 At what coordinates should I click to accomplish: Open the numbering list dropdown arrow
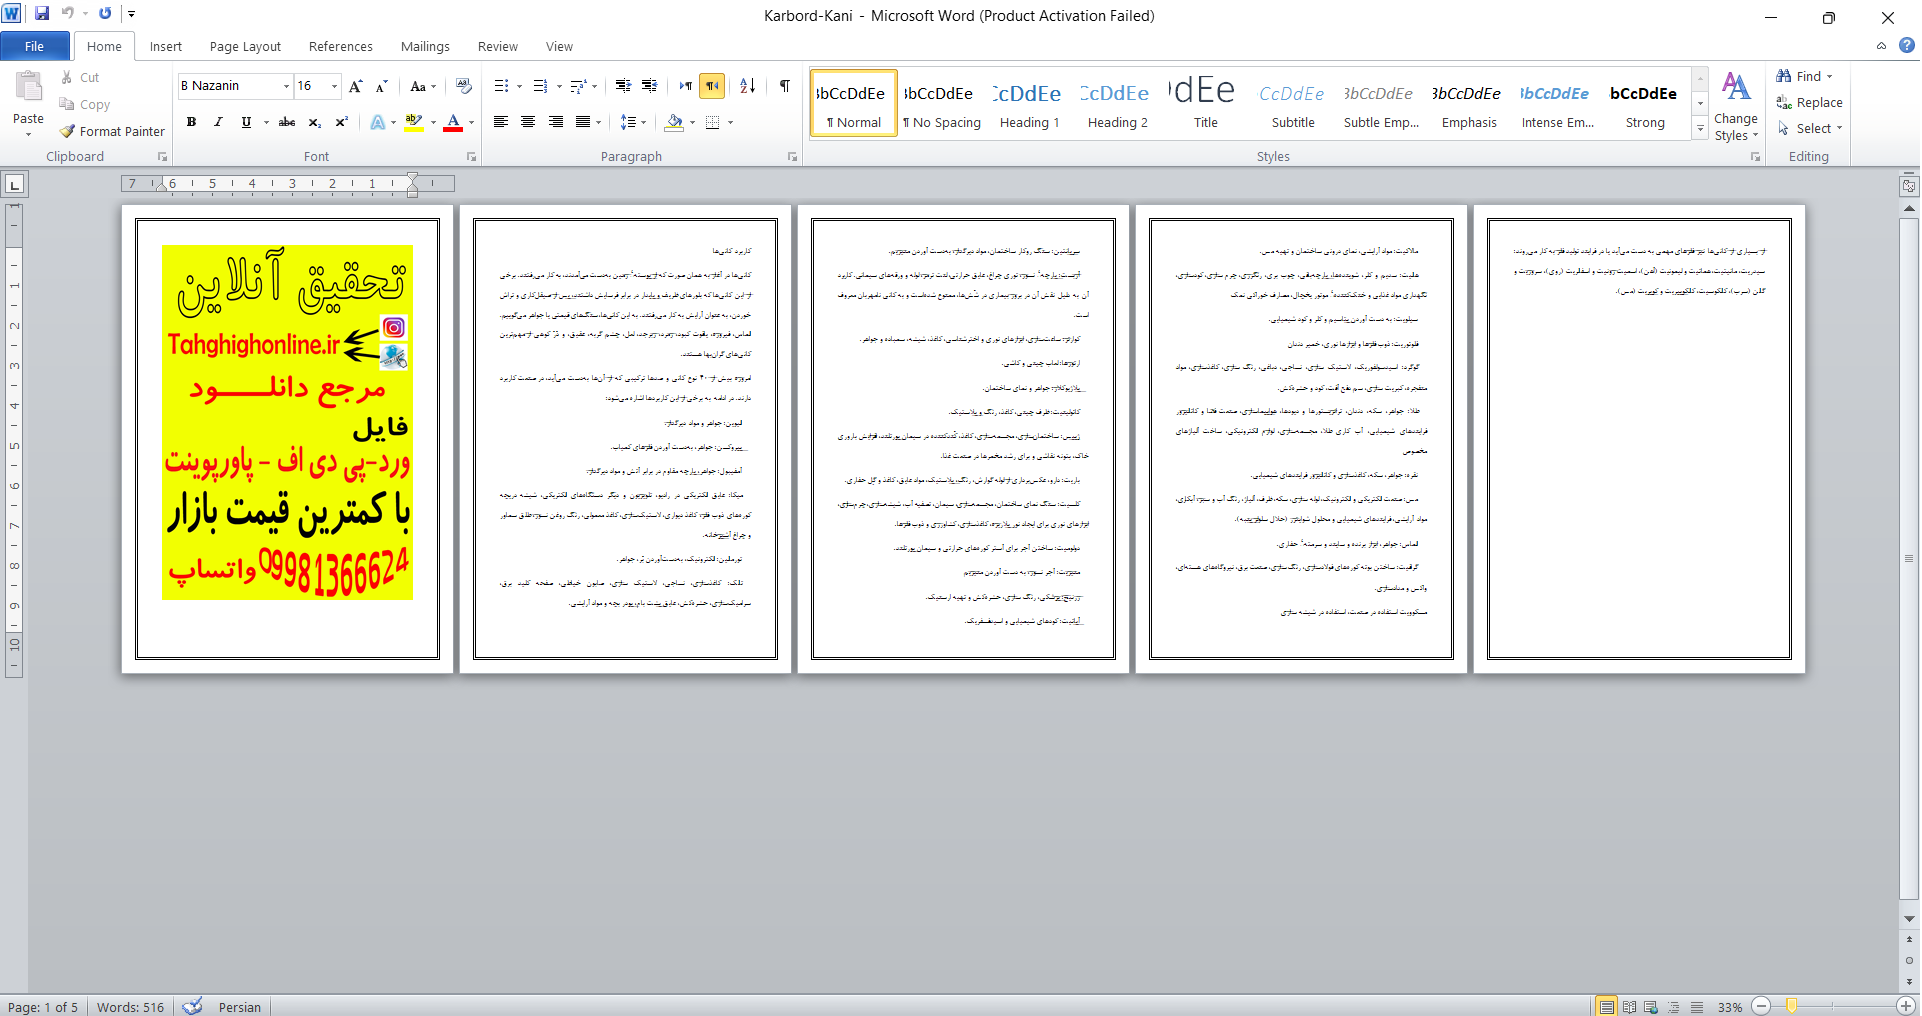tap(559, 86)
